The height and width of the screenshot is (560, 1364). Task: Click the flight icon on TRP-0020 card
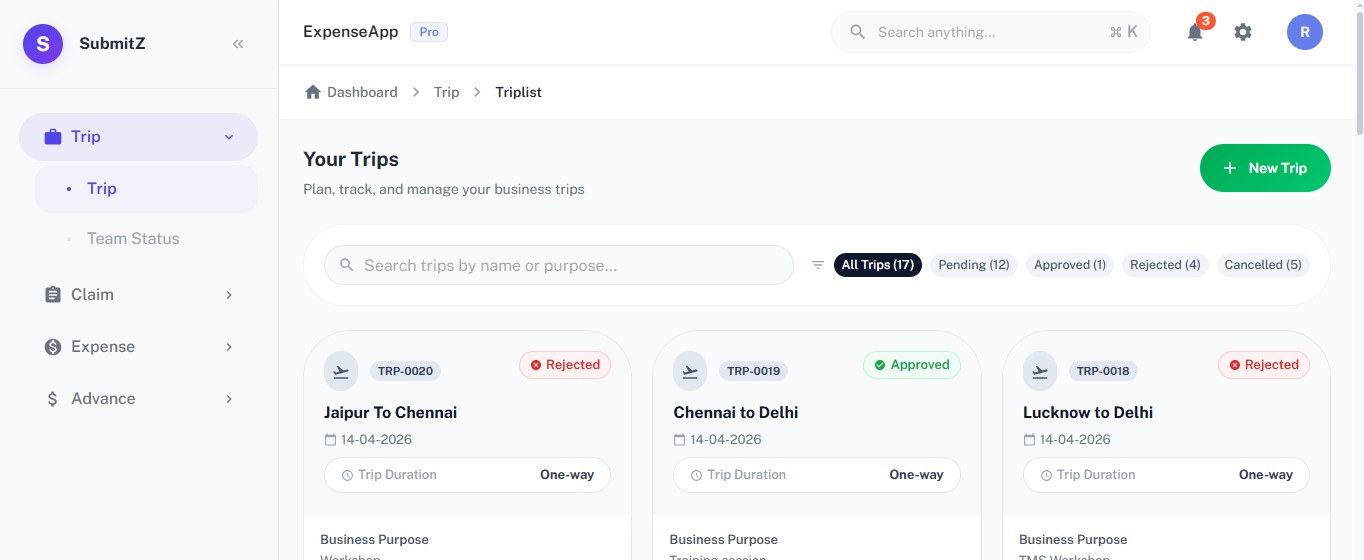[342, 371]
